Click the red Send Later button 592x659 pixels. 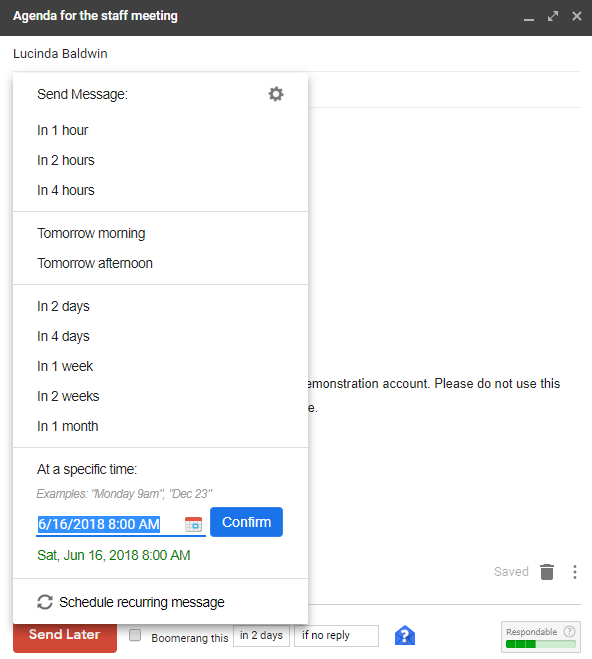point(65,636)
